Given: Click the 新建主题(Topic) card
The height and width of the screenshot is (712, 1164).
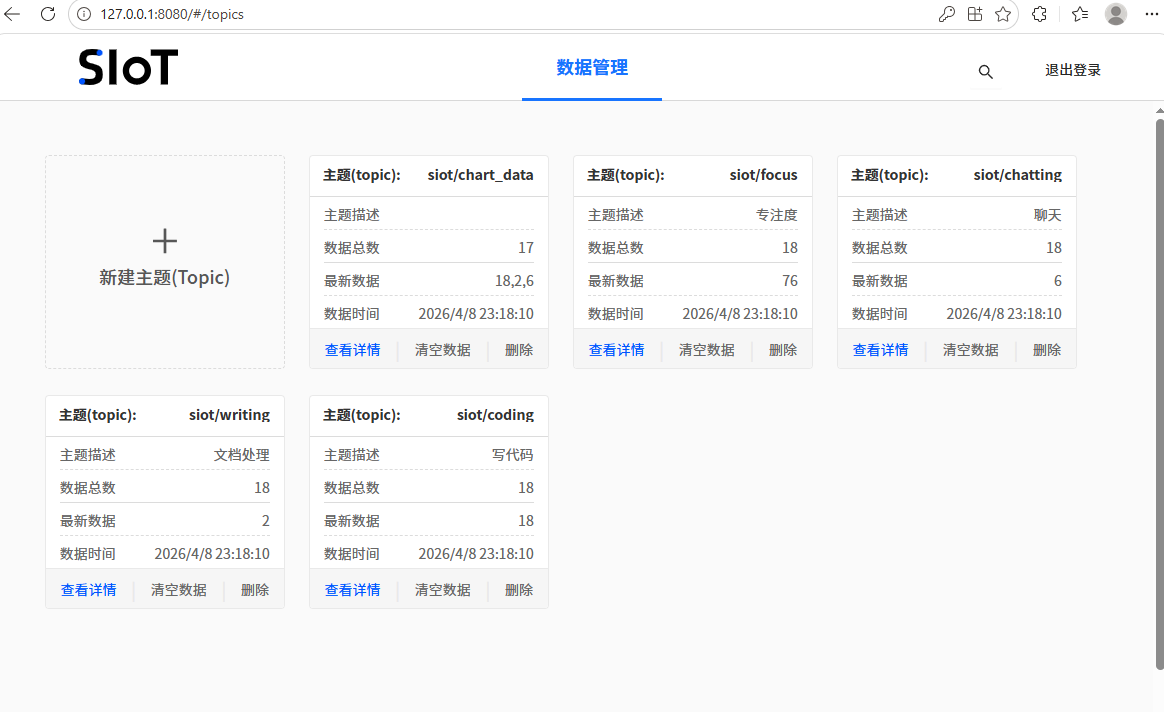Looking at the screenshot, I should 164,262.
